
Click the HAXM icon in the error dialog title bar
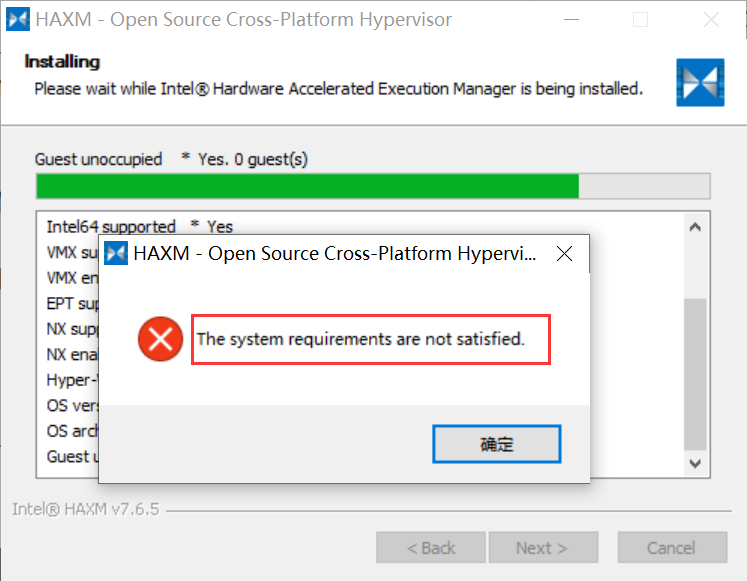116,253
